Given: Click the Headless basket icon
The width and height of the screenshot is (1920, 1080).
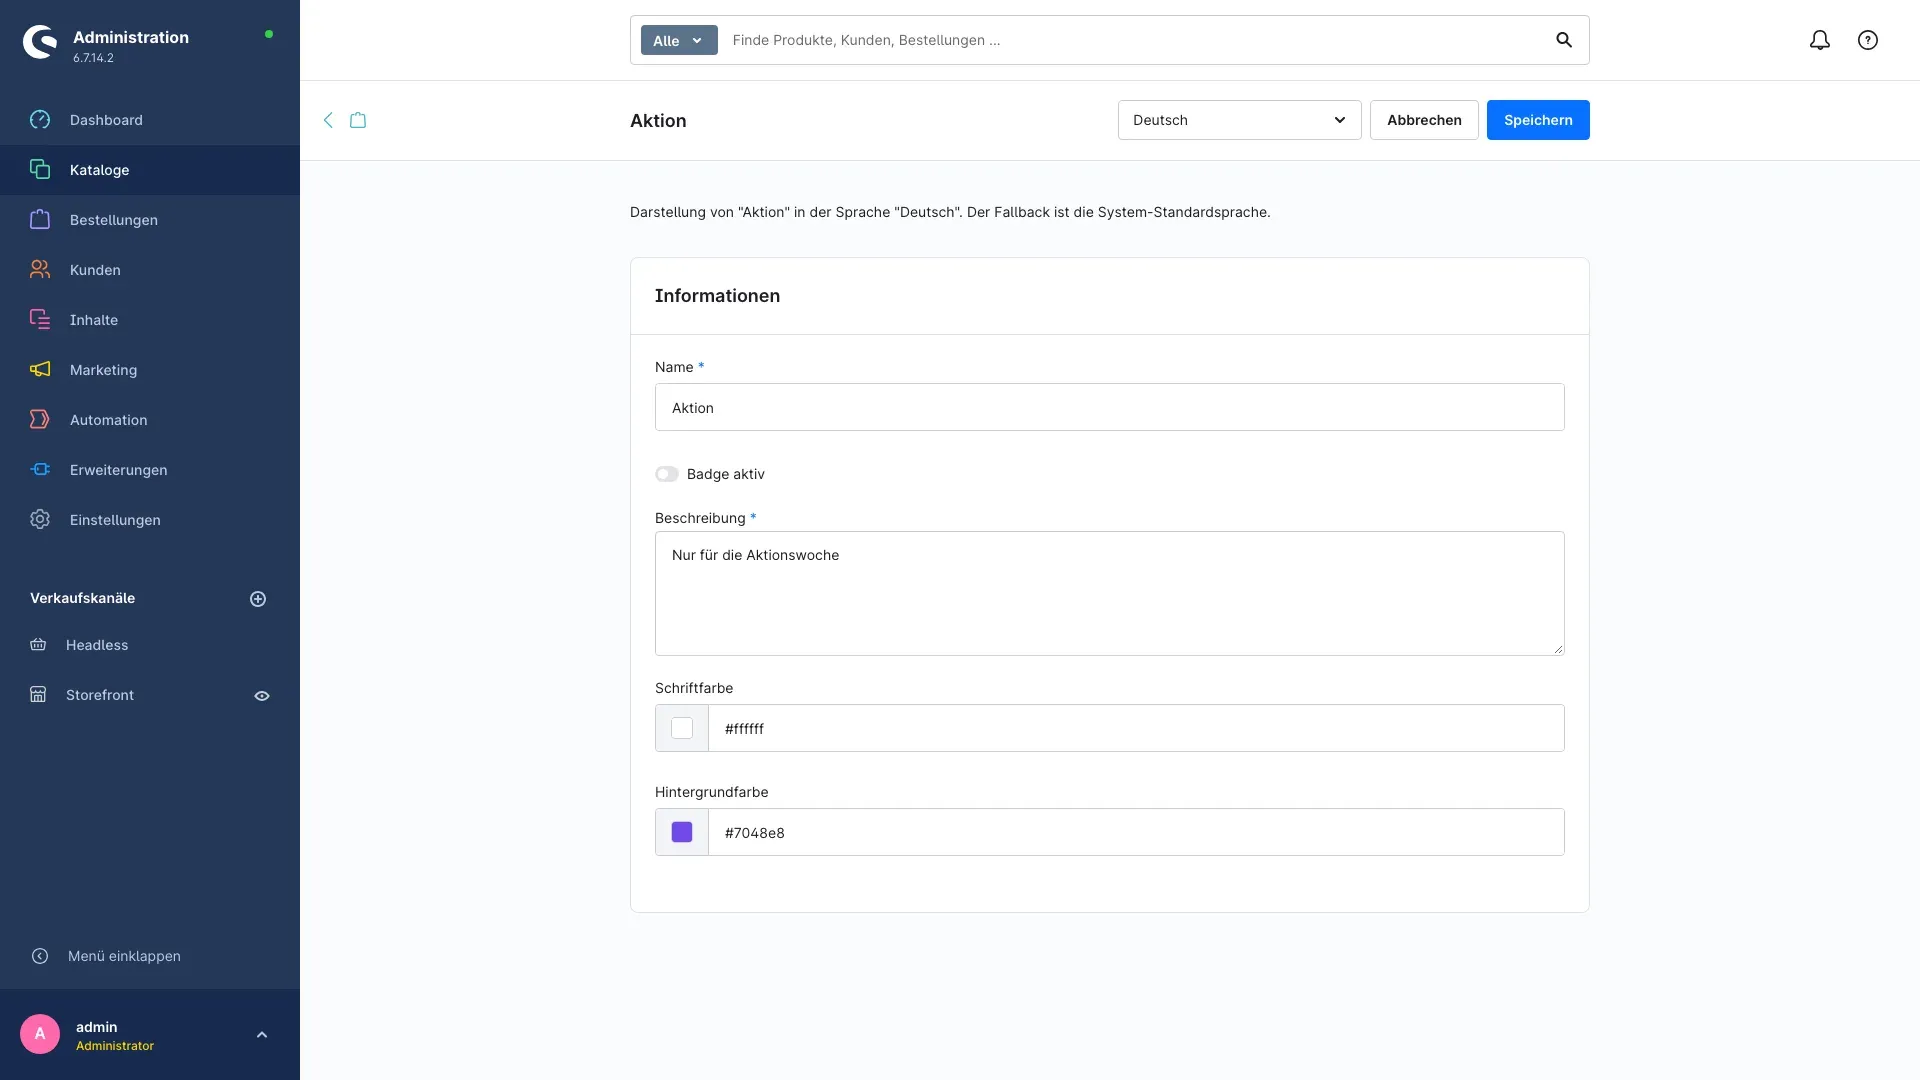Looking at the screenshot, I should tap(38, 645).
